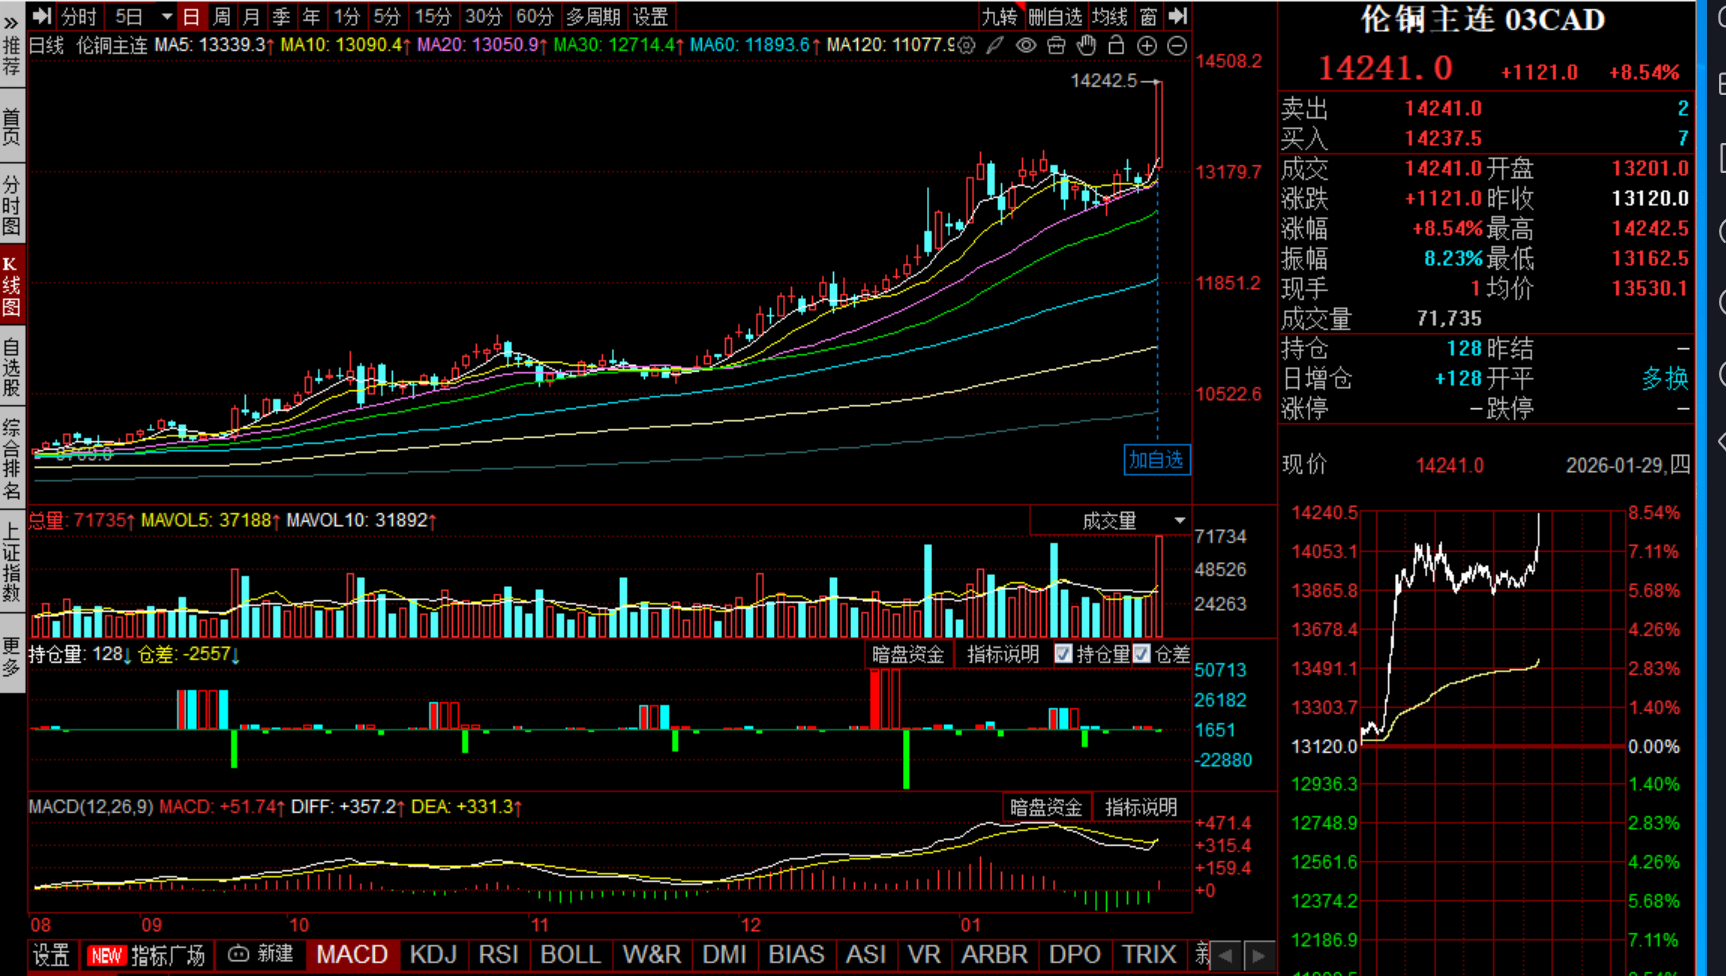
Task: Zoom out with the minus circle icon
Action: pos(1177,45)
